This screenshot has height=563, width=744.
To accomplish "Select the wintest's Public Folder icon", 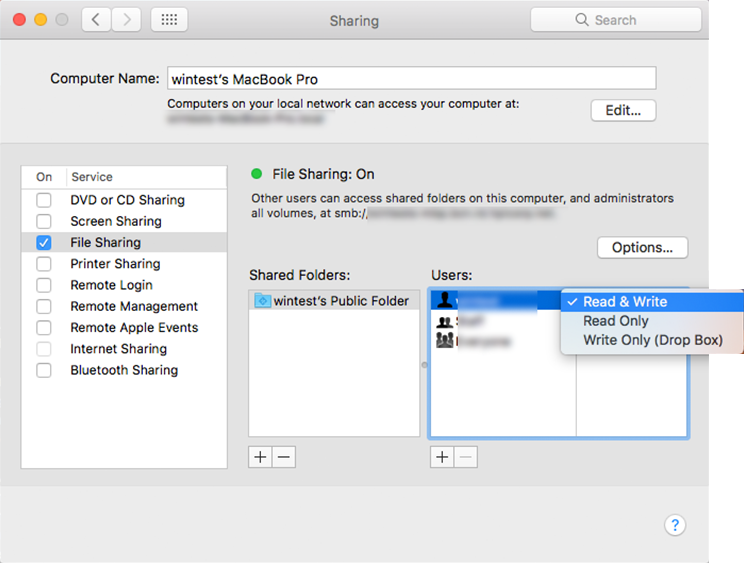I will (x=263, y=301).
